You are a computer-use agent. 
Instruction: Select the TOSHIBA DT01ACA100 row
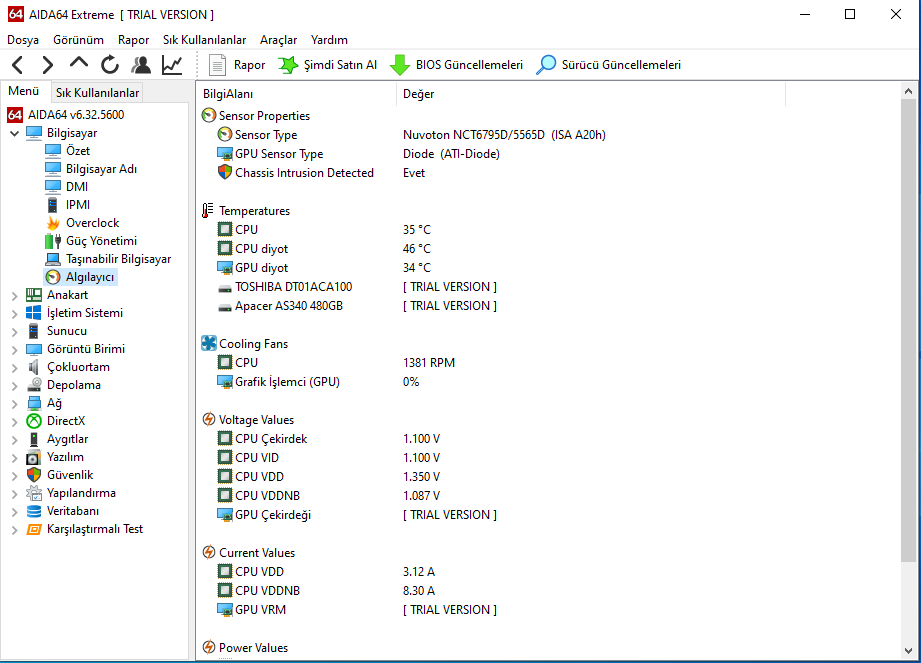coord(357,287)
